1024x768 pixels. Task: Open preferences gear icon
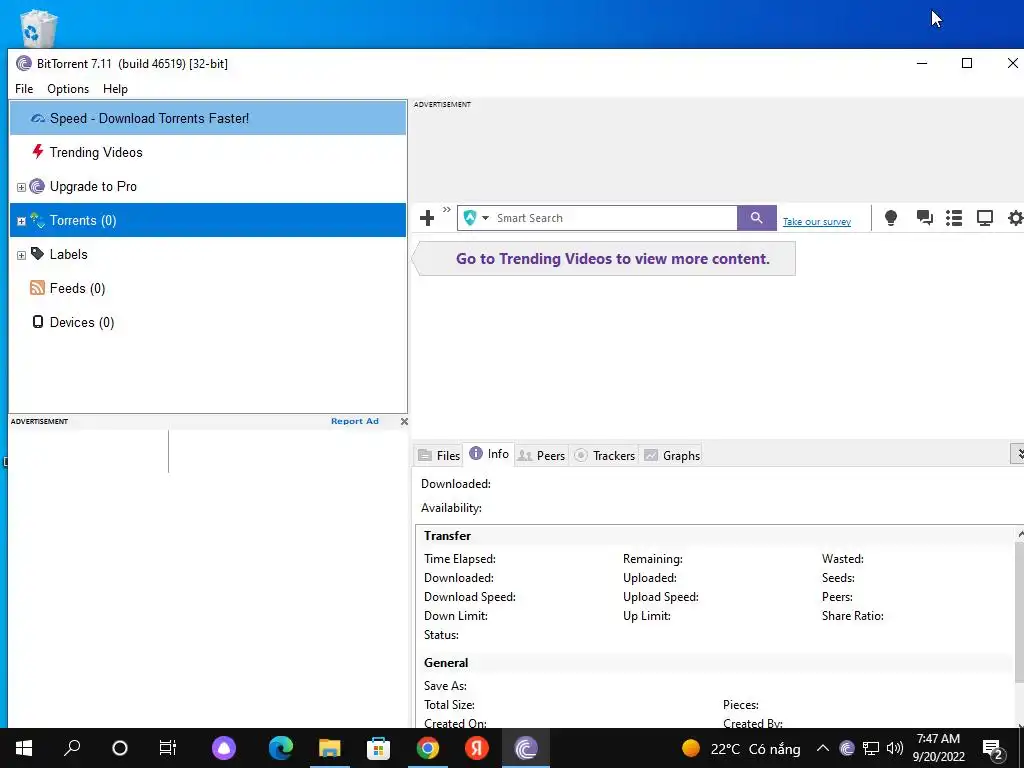(1016, 217)
